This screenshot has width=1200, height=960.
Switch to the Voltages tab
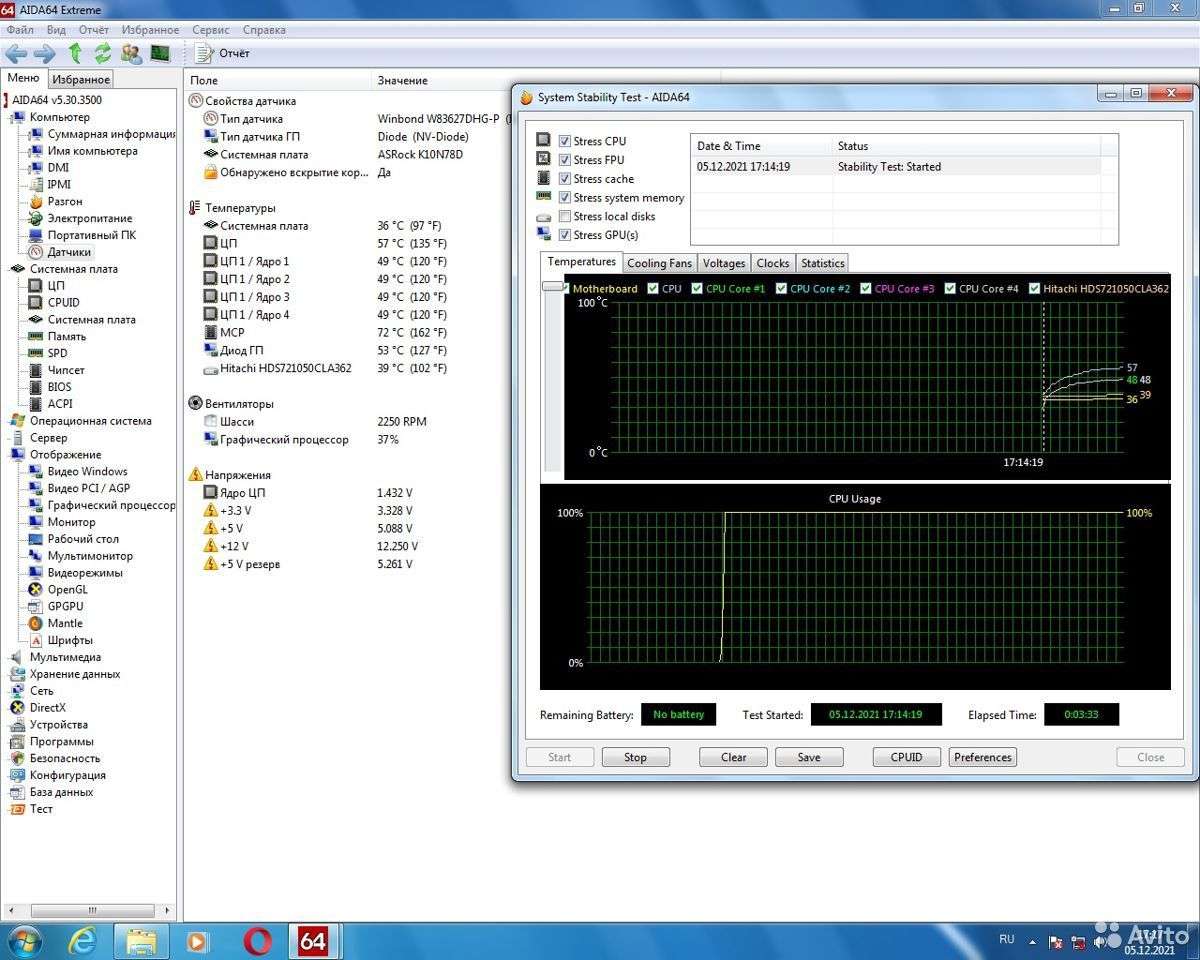(724, 263)
